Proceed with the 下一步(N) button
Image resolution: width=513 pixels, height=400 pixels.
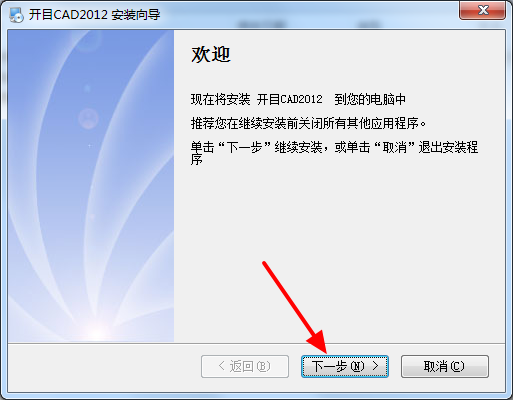click(345, 366)
